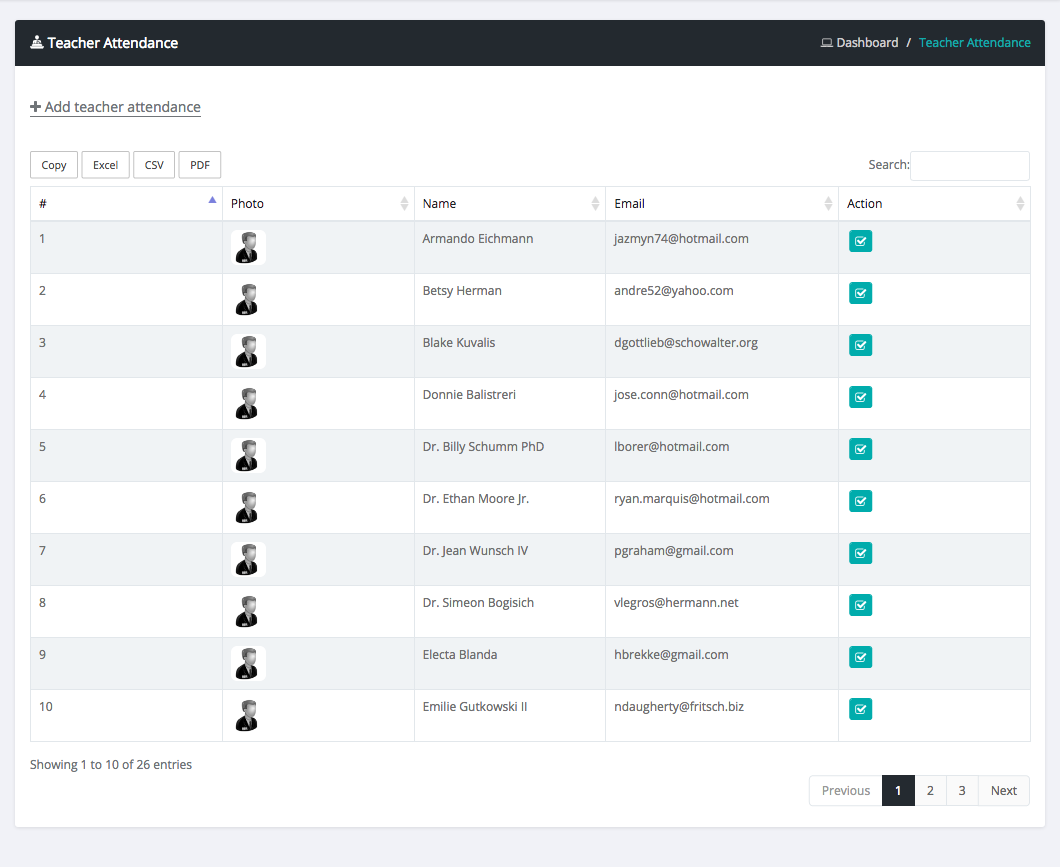
Task: Export table as PDF
Action: coord(199,165)
